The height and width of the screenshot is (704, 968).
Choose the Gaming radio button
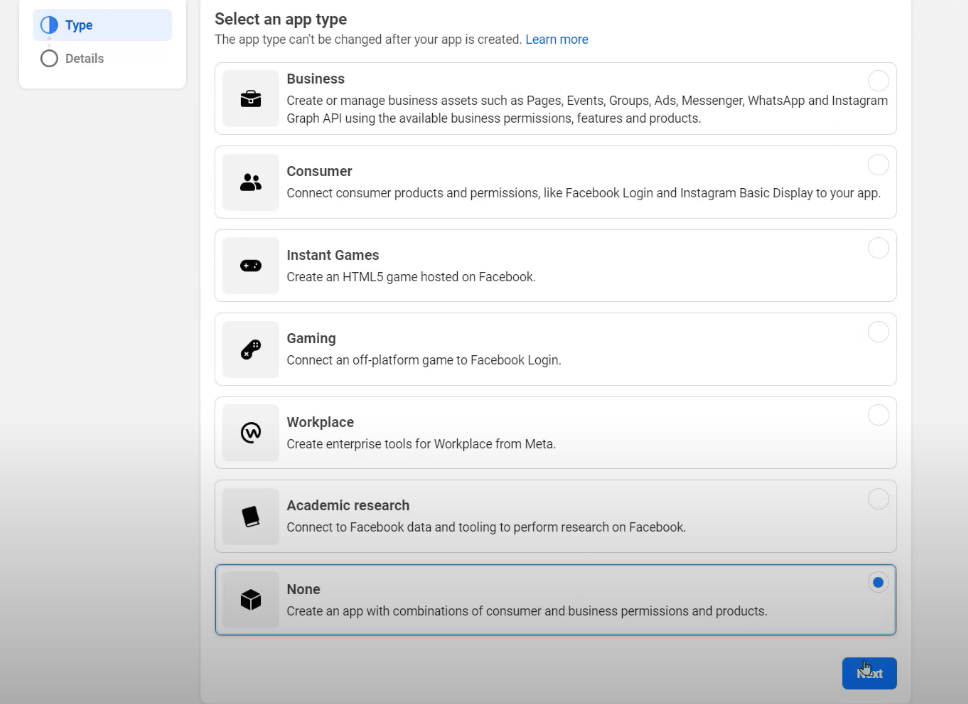click(x=878, y=332)
